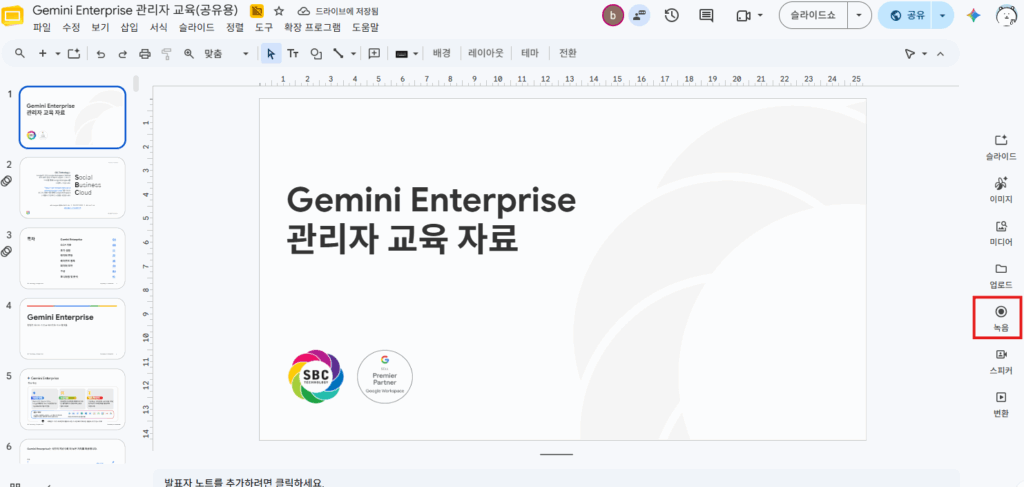Open the 슬라이드쇼 dropdown arrow

(859, 15)
